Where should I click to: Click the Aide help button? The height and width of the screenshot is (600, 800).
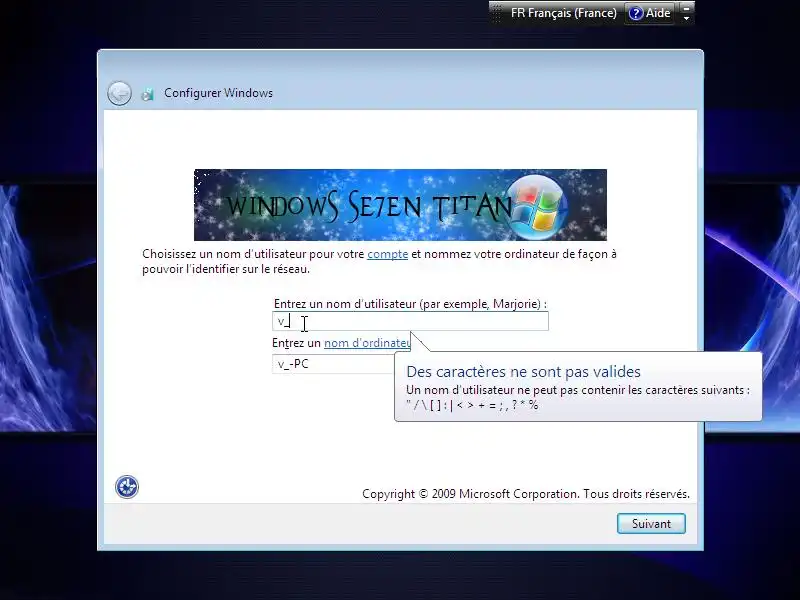coord(650,13)
